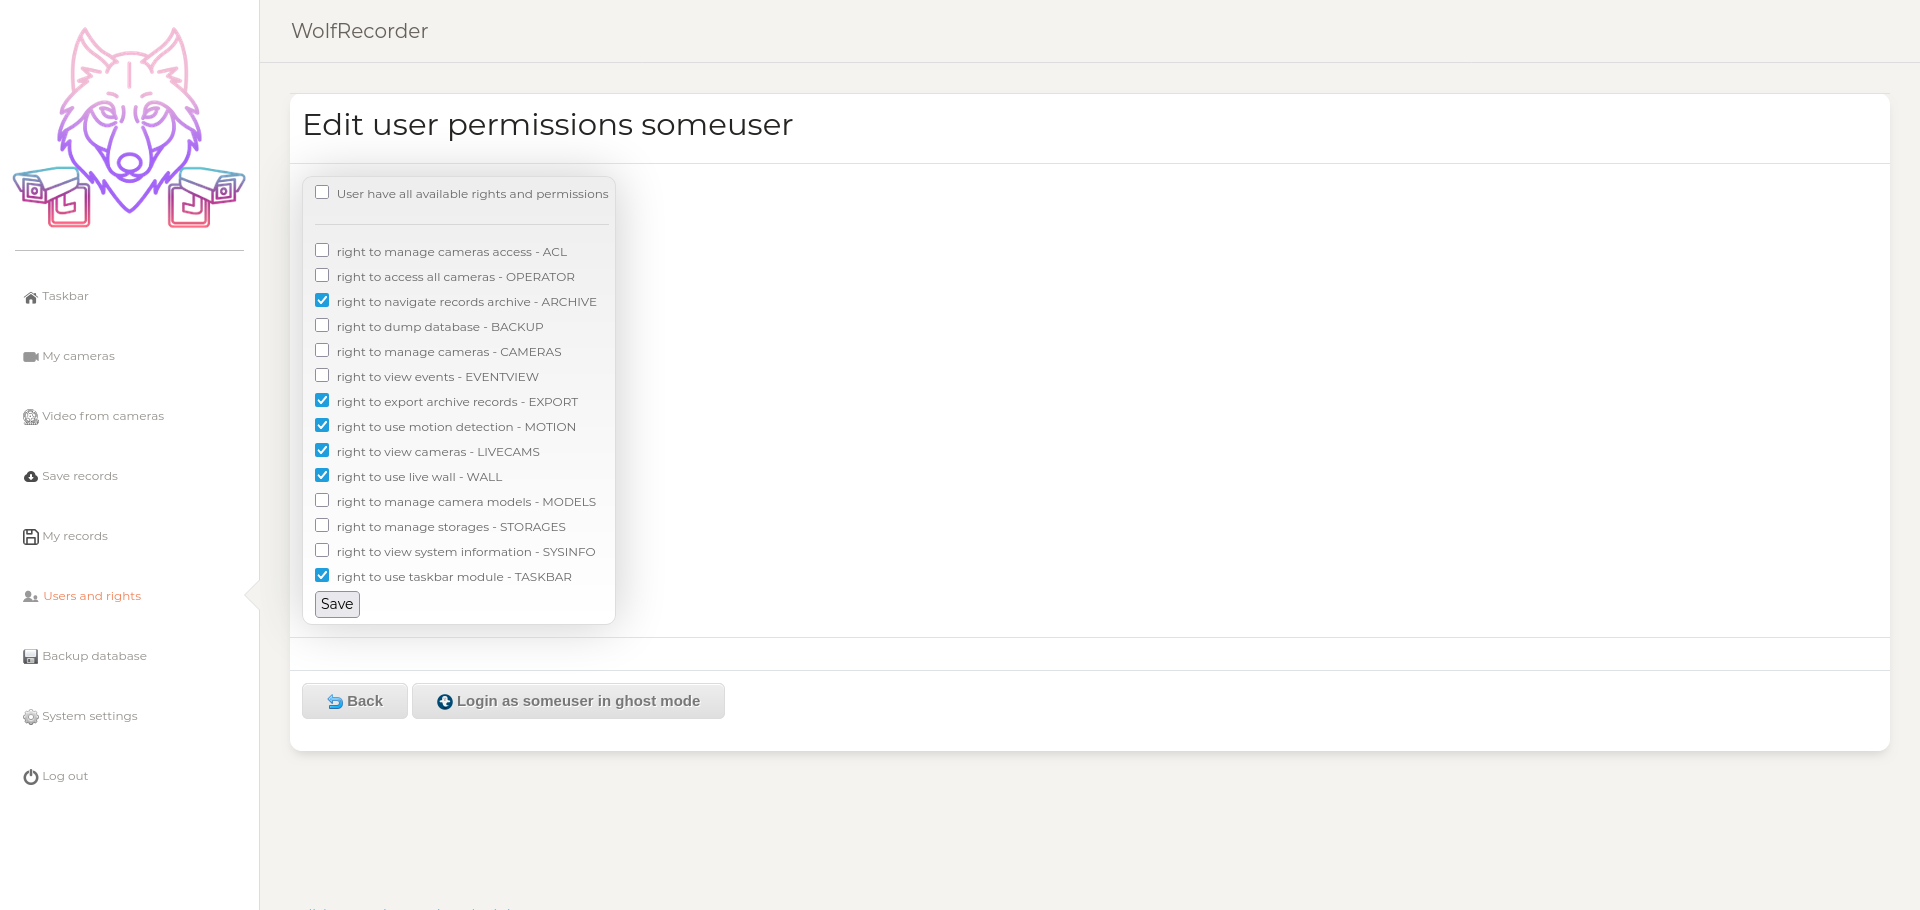Uncheck the ARCHIVE records navigation right
The width and height of the screenshot is (1920, 910).
coord(322,301)
